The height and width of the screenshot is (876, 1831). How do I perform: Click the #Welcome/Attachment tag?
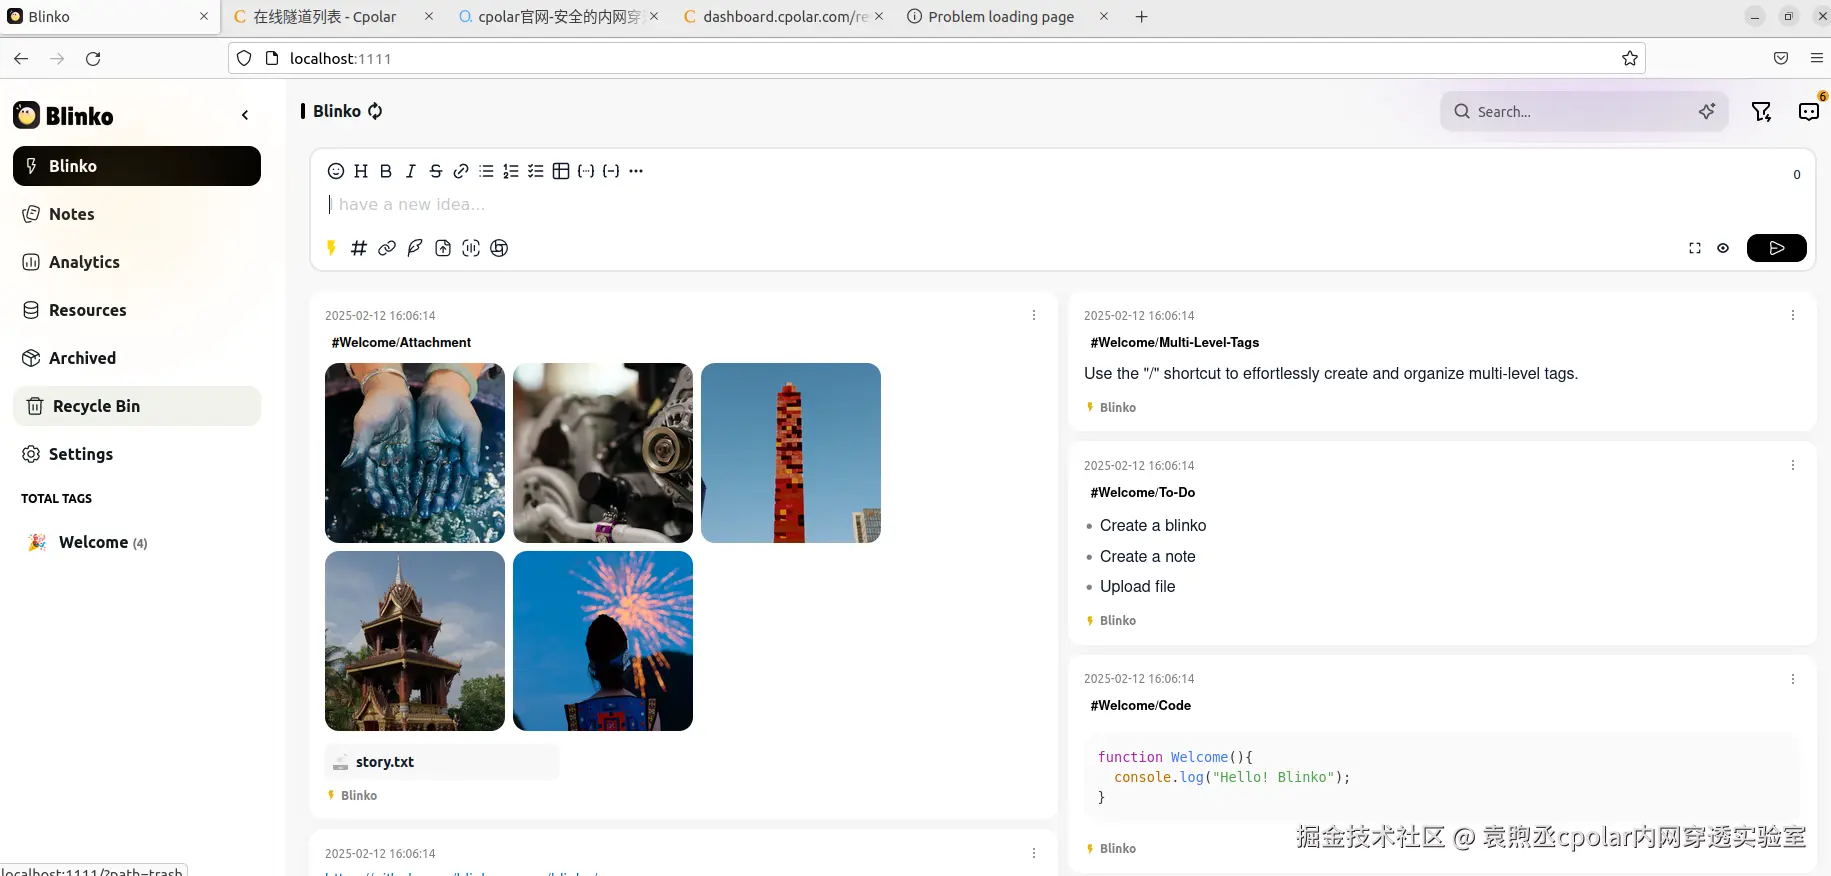[x=401, y=342]
